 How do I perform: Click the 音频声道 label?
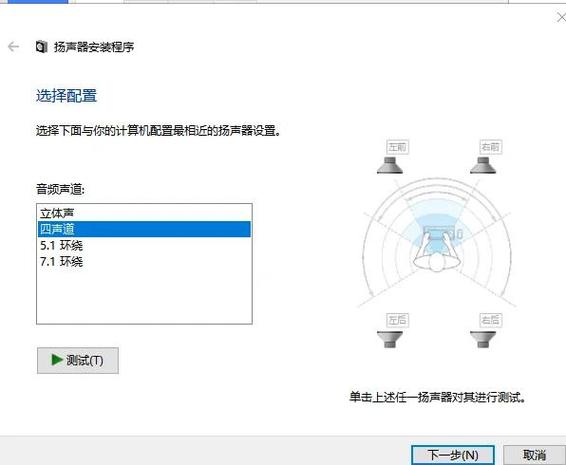(60, 189)
